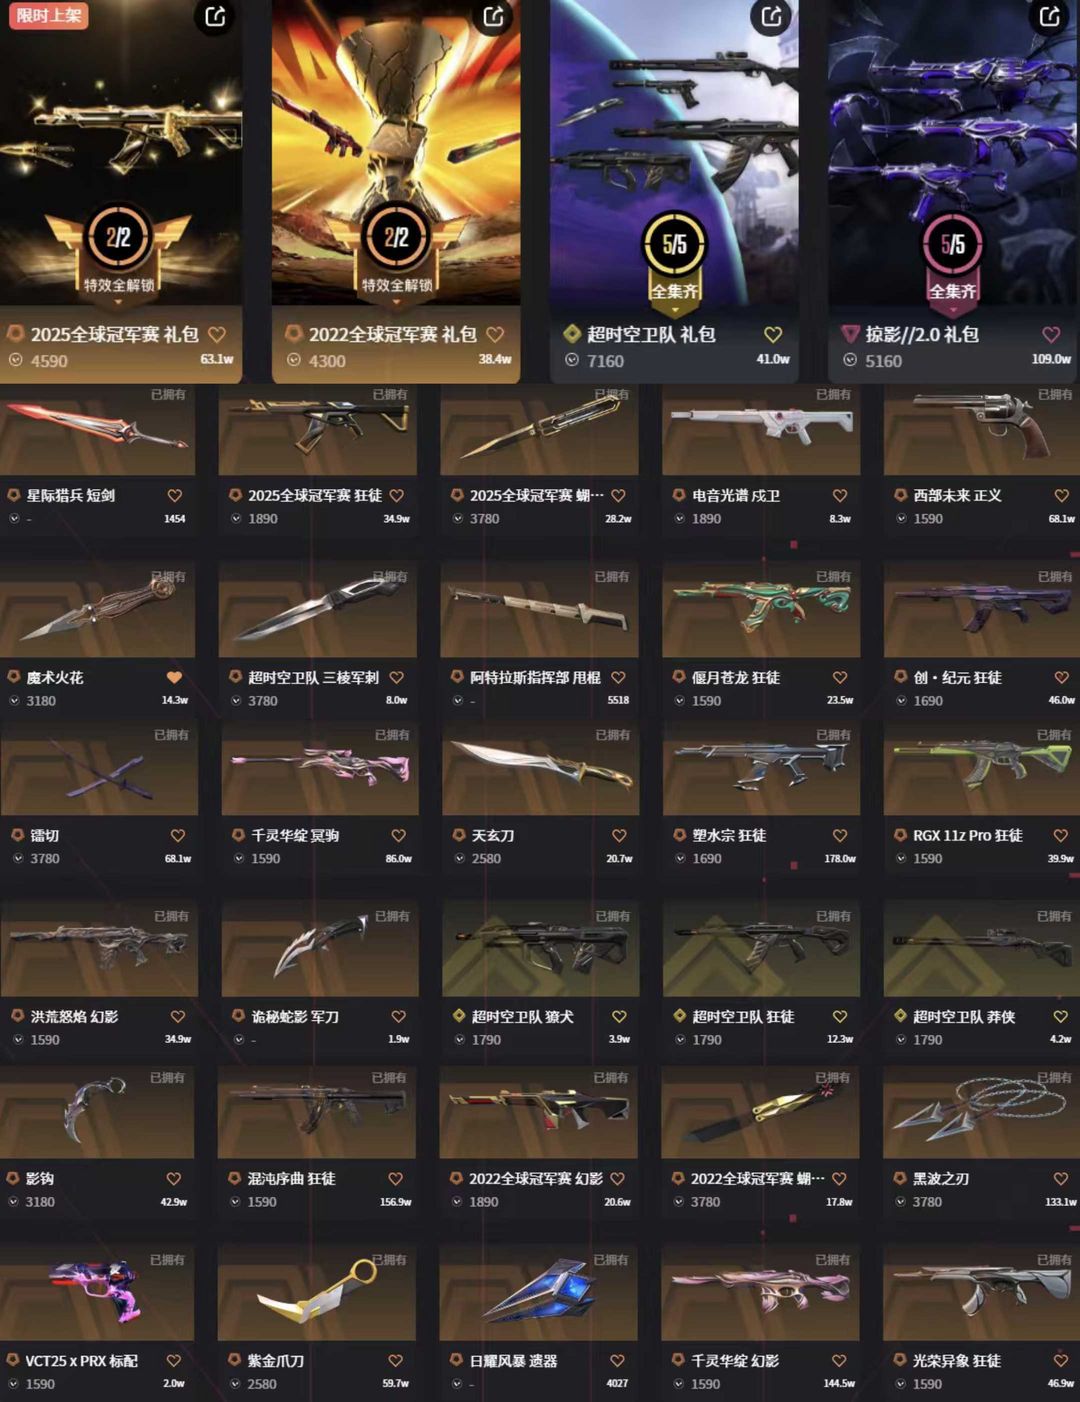1080x1402 pixels.
Task: Toggle heart on 掠影//2.0 礼包
Action: click(1051, 335)
